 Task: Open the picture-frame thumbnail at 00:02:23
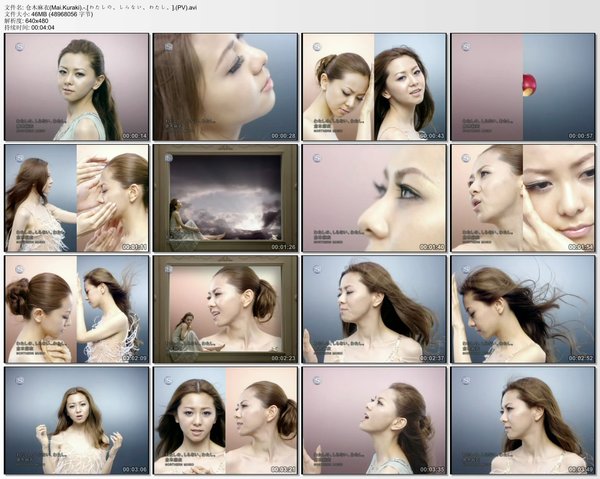(225, 309)
